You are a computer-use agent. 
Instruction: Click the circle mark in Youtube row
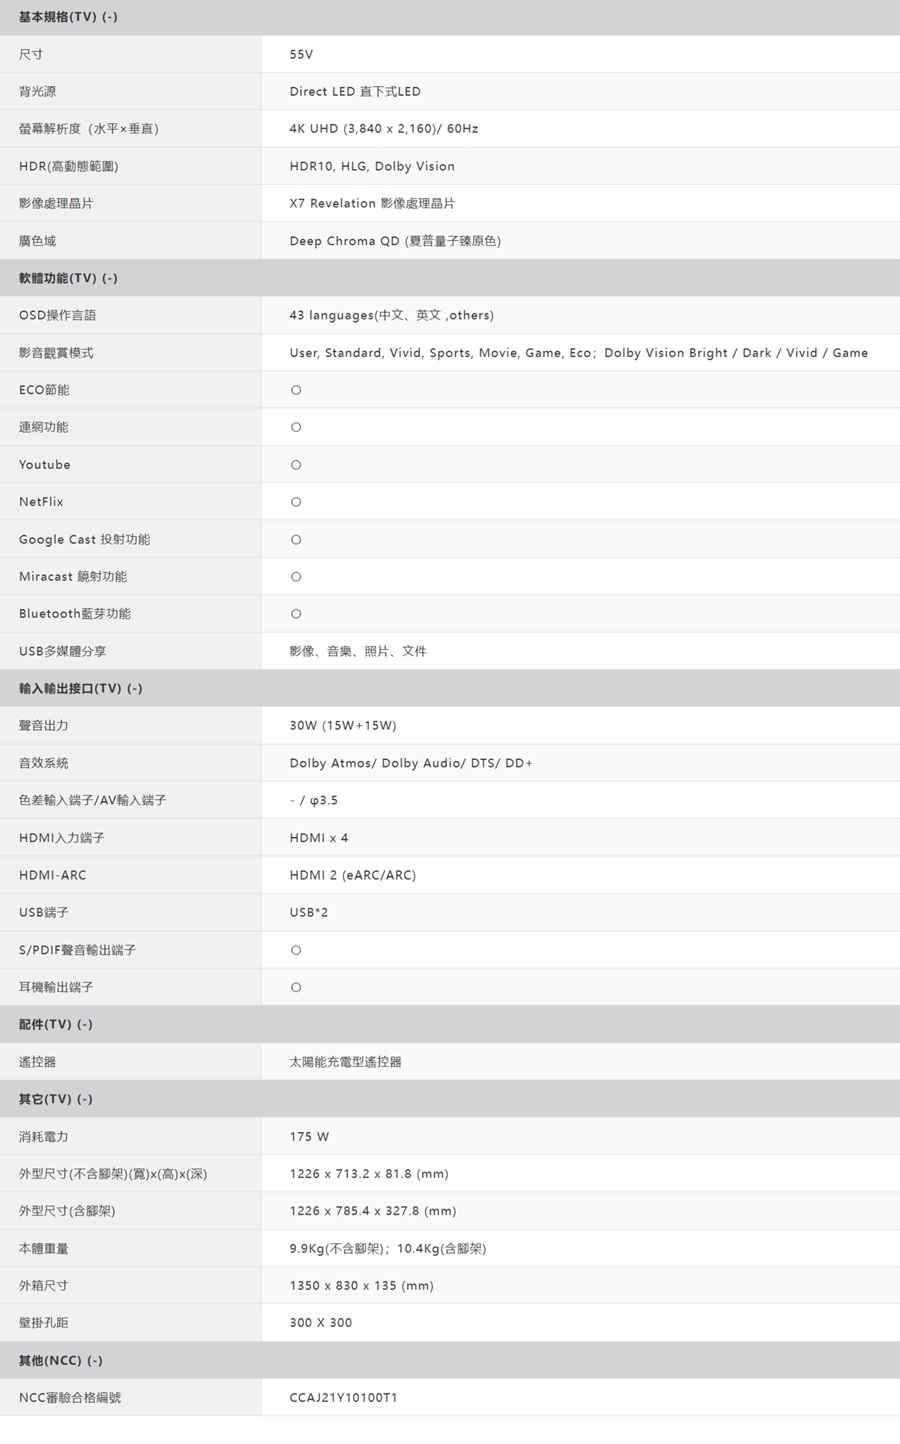pos(296,465)
